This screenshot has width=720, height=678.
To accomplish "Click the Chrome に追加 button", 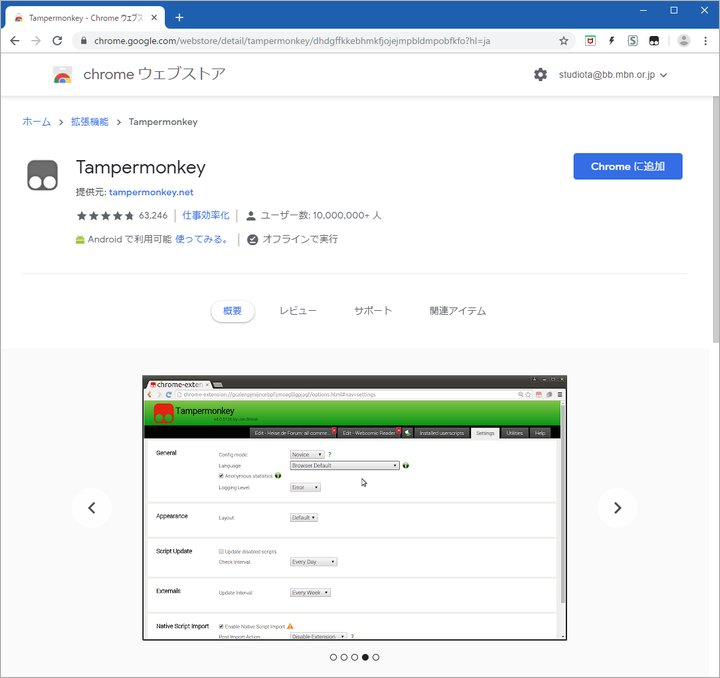I will coord(628,166).
